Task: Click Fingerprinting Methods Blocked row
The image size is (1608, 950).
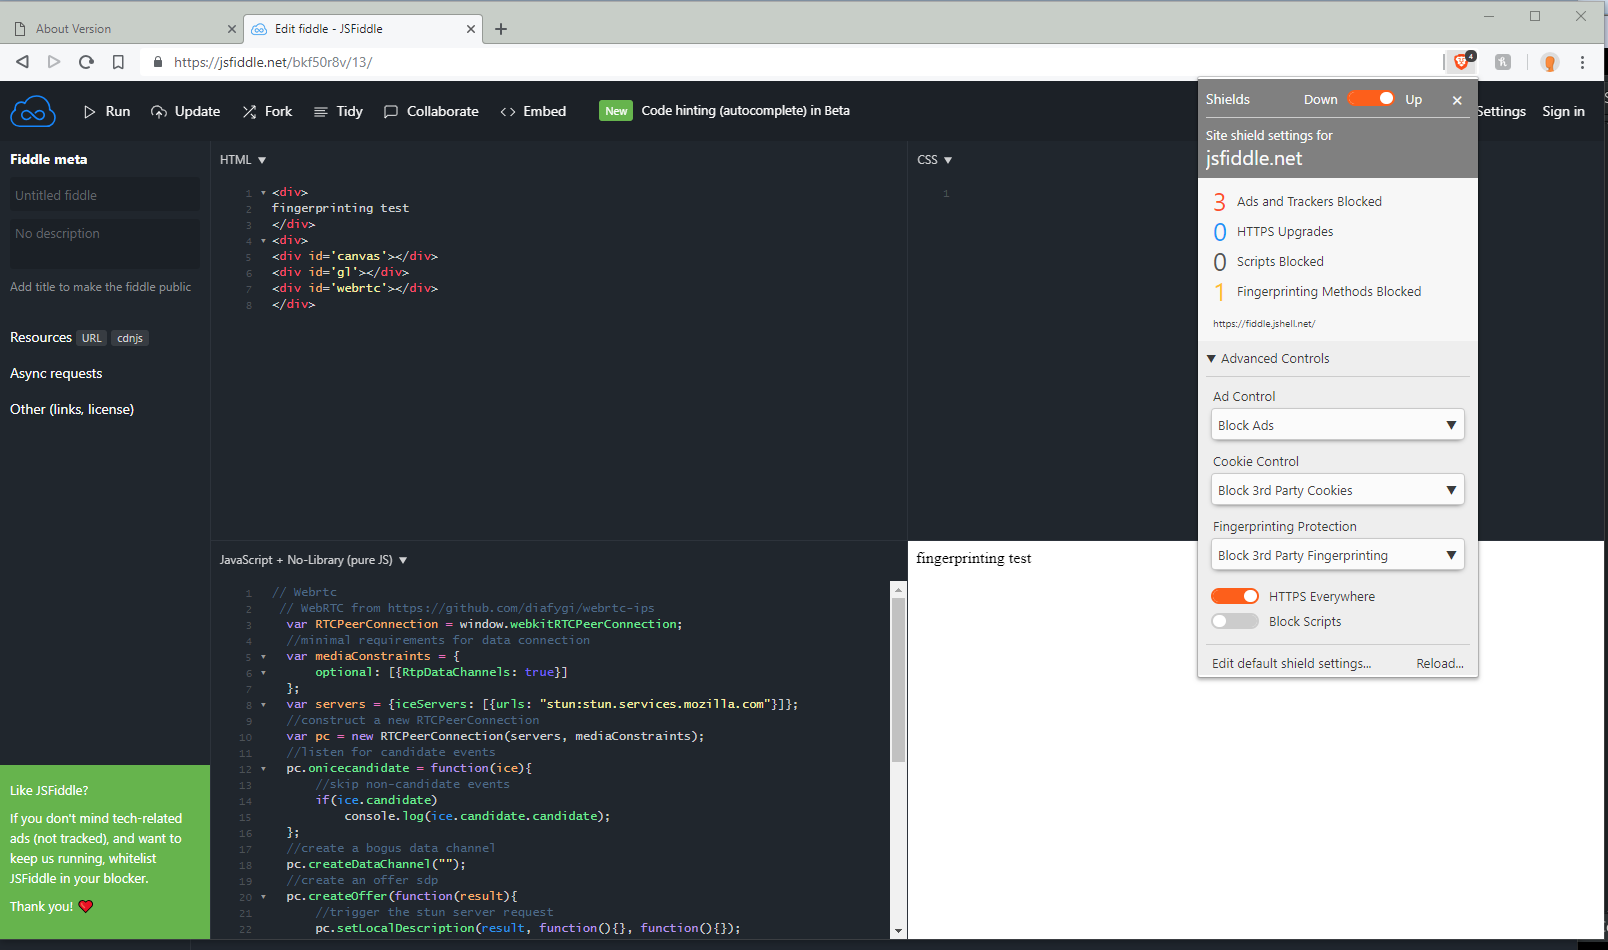Action: (1317, 292)
